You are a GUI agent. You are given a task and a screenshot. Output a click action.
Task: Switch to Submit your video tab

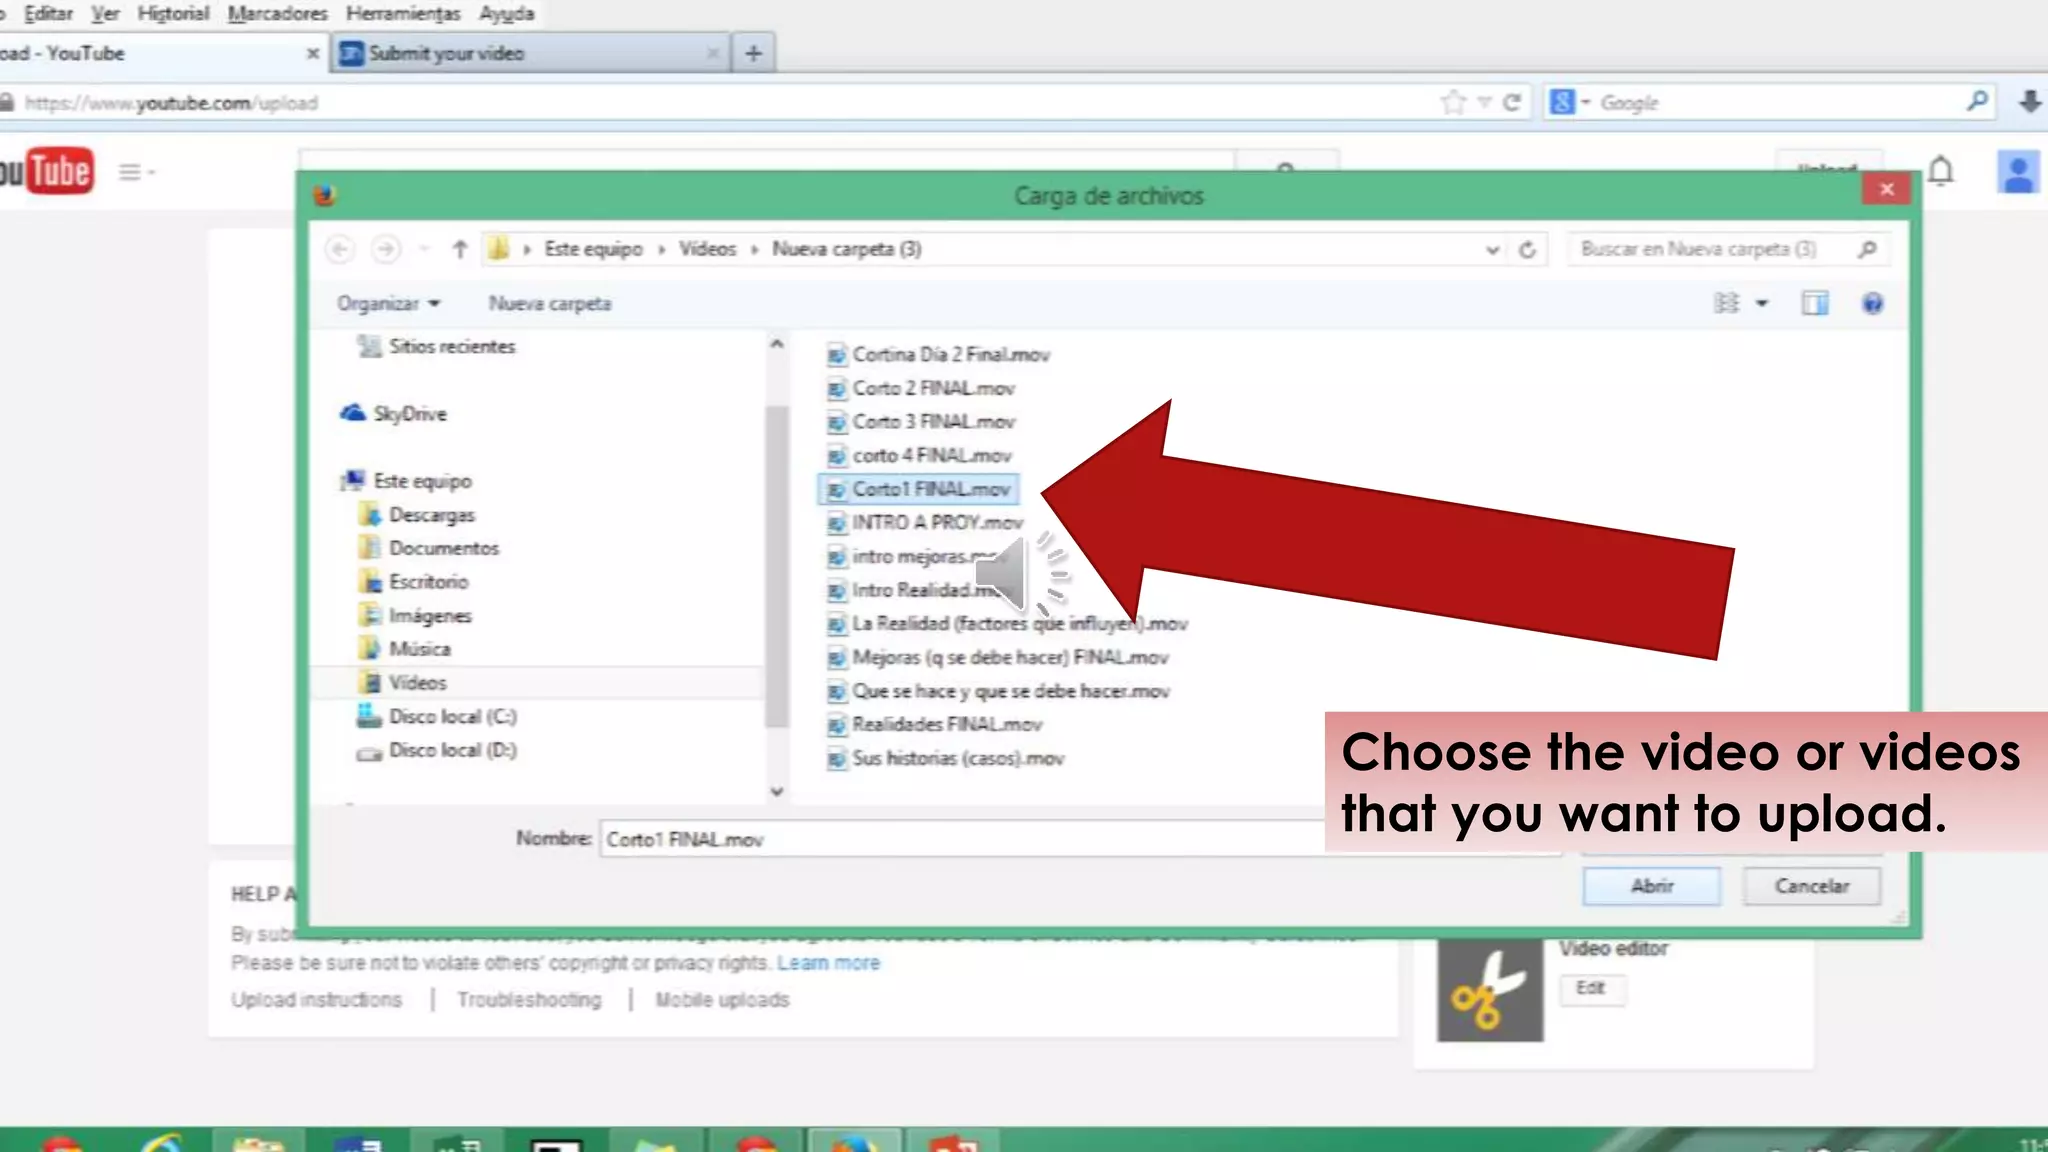pos(530,53)
